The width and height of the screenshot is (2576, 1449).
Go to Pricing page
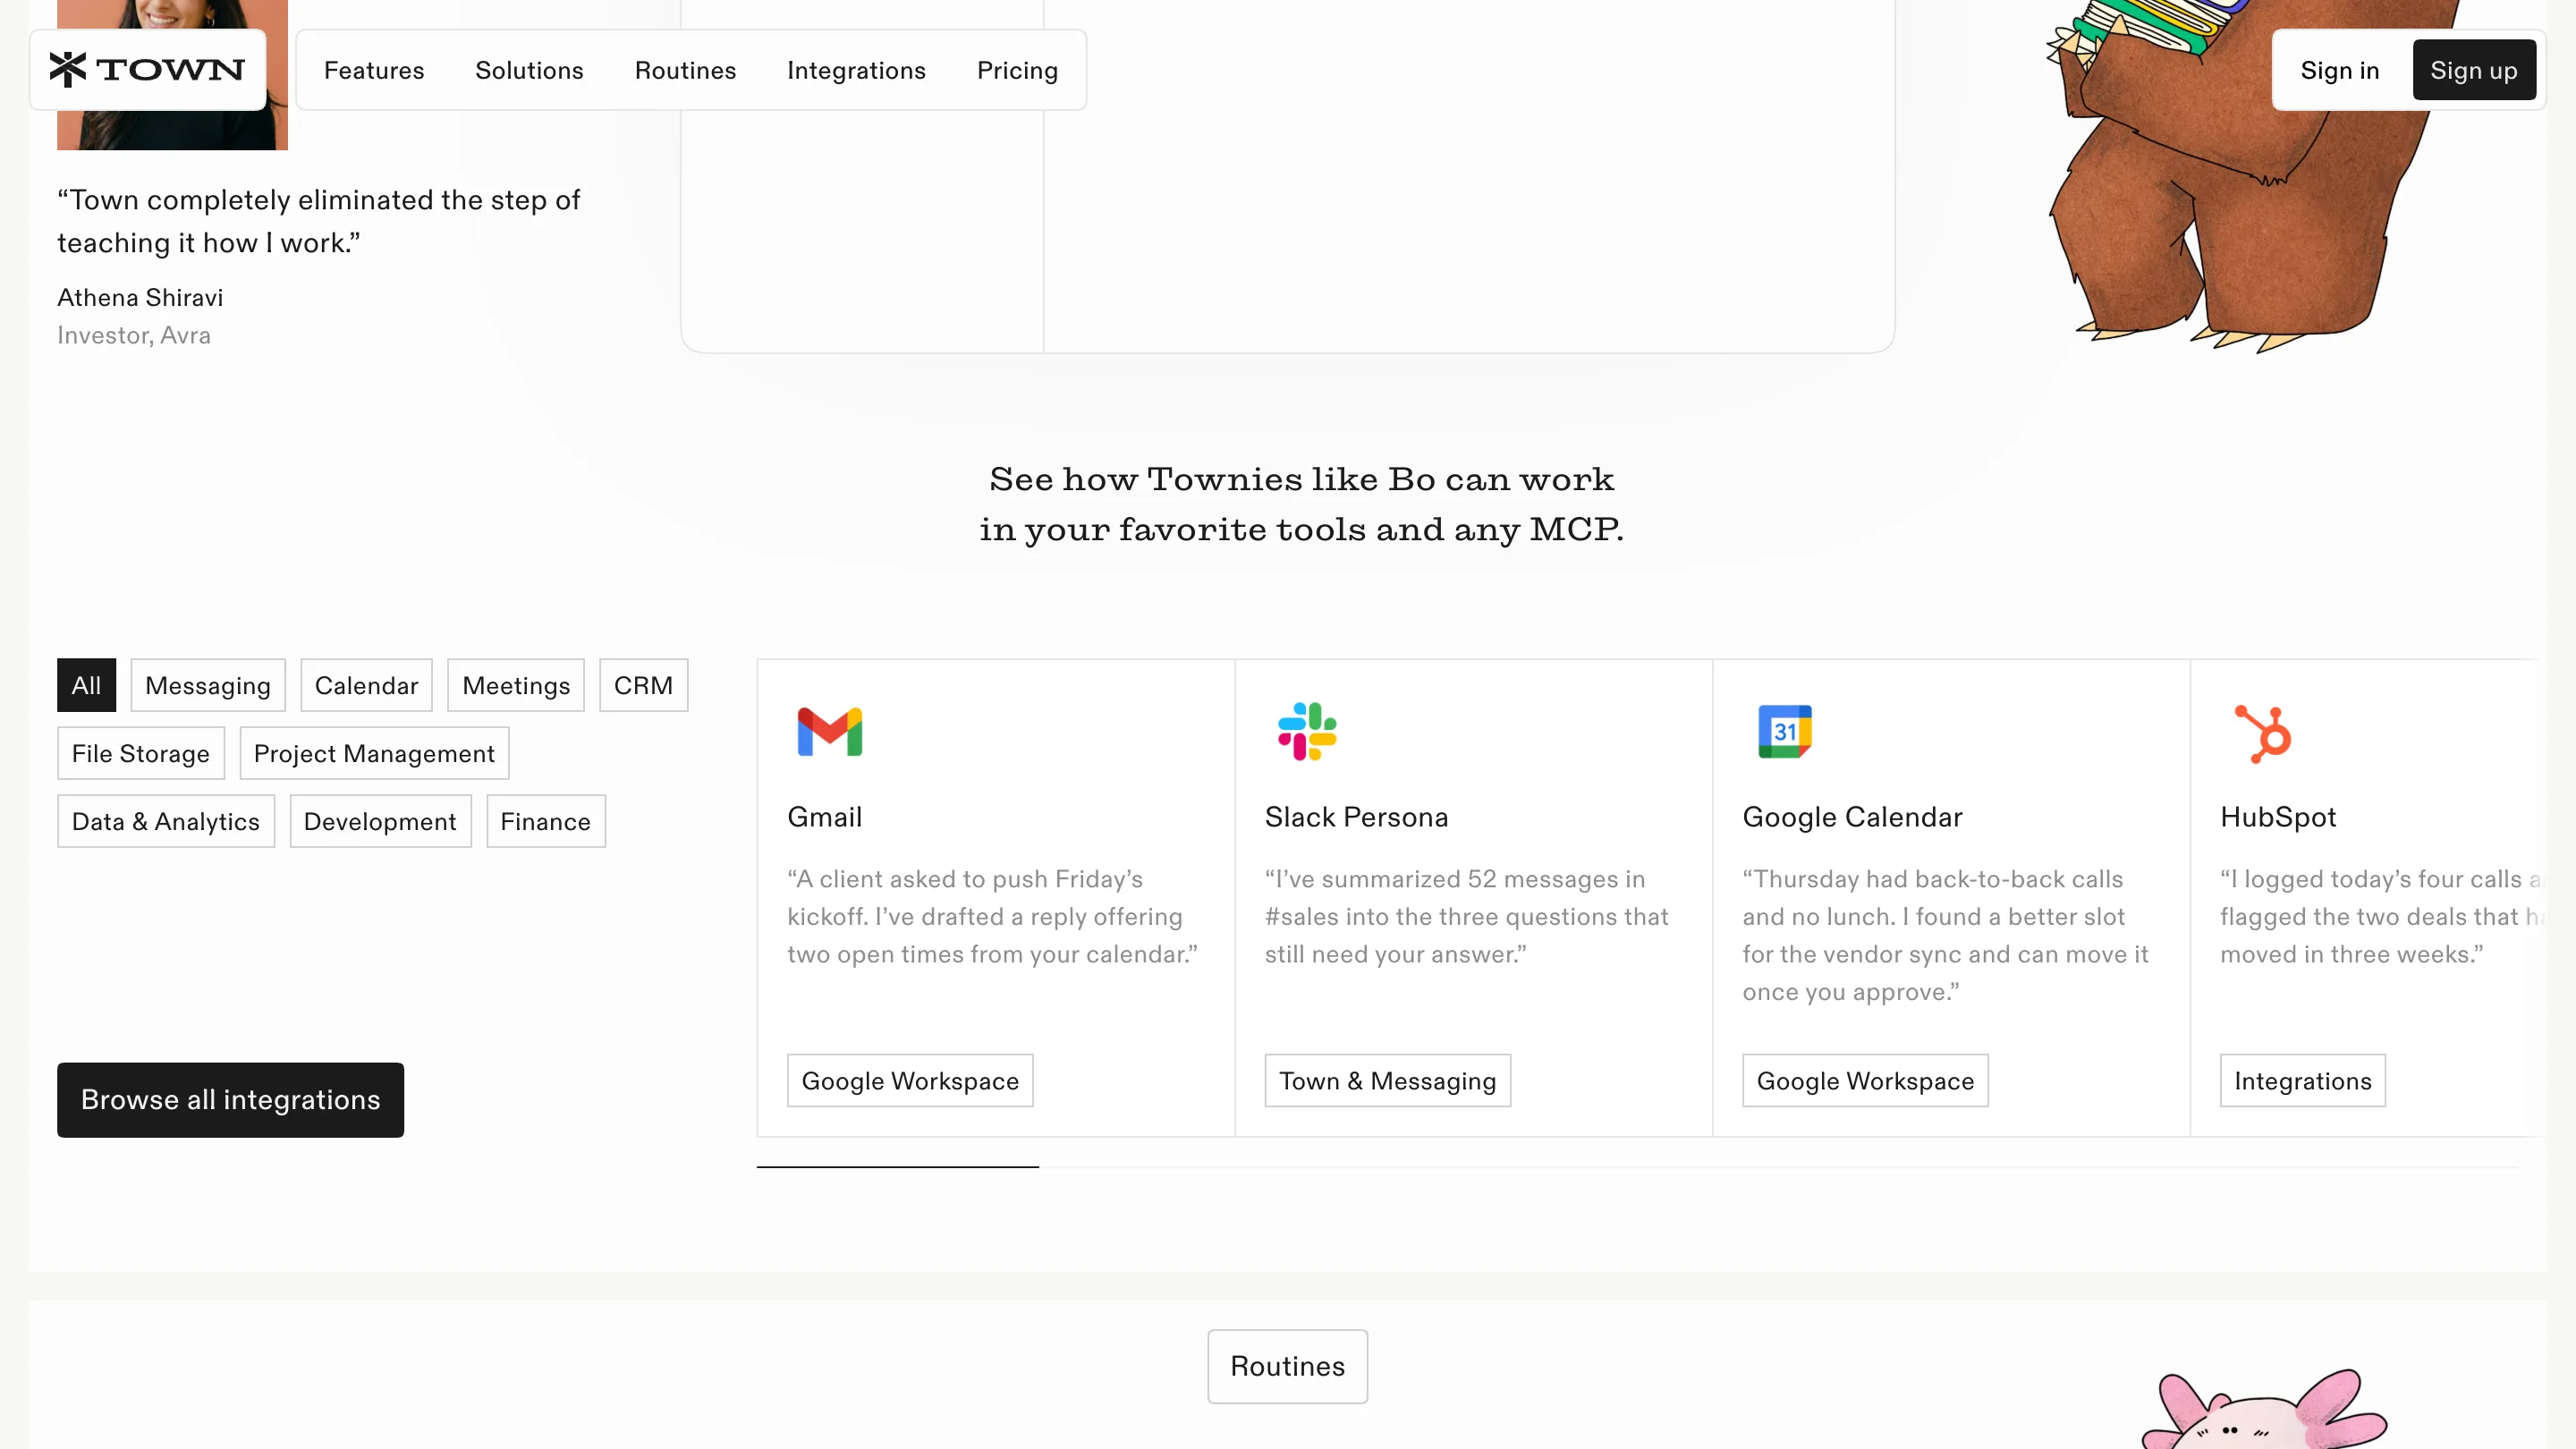[1017, 70]
